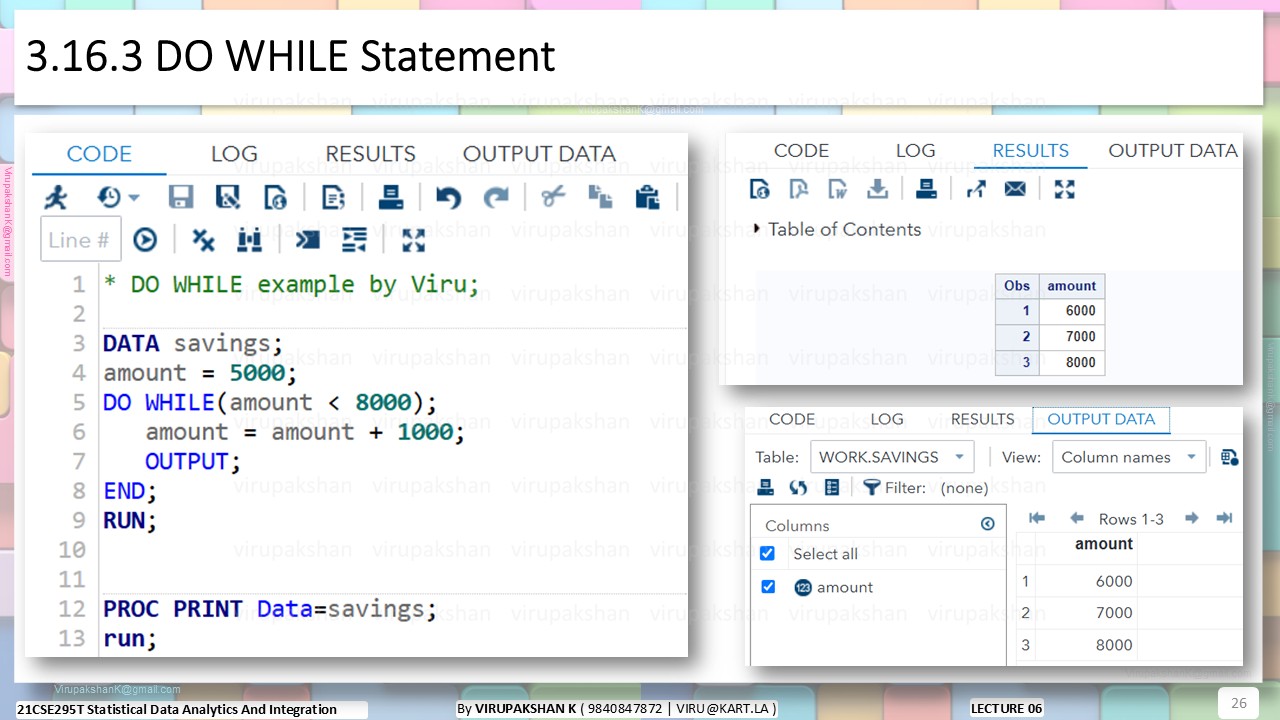Open the WORK.SAVINGS table dropdown
The image size is (1280, 720).
point(892,457)
